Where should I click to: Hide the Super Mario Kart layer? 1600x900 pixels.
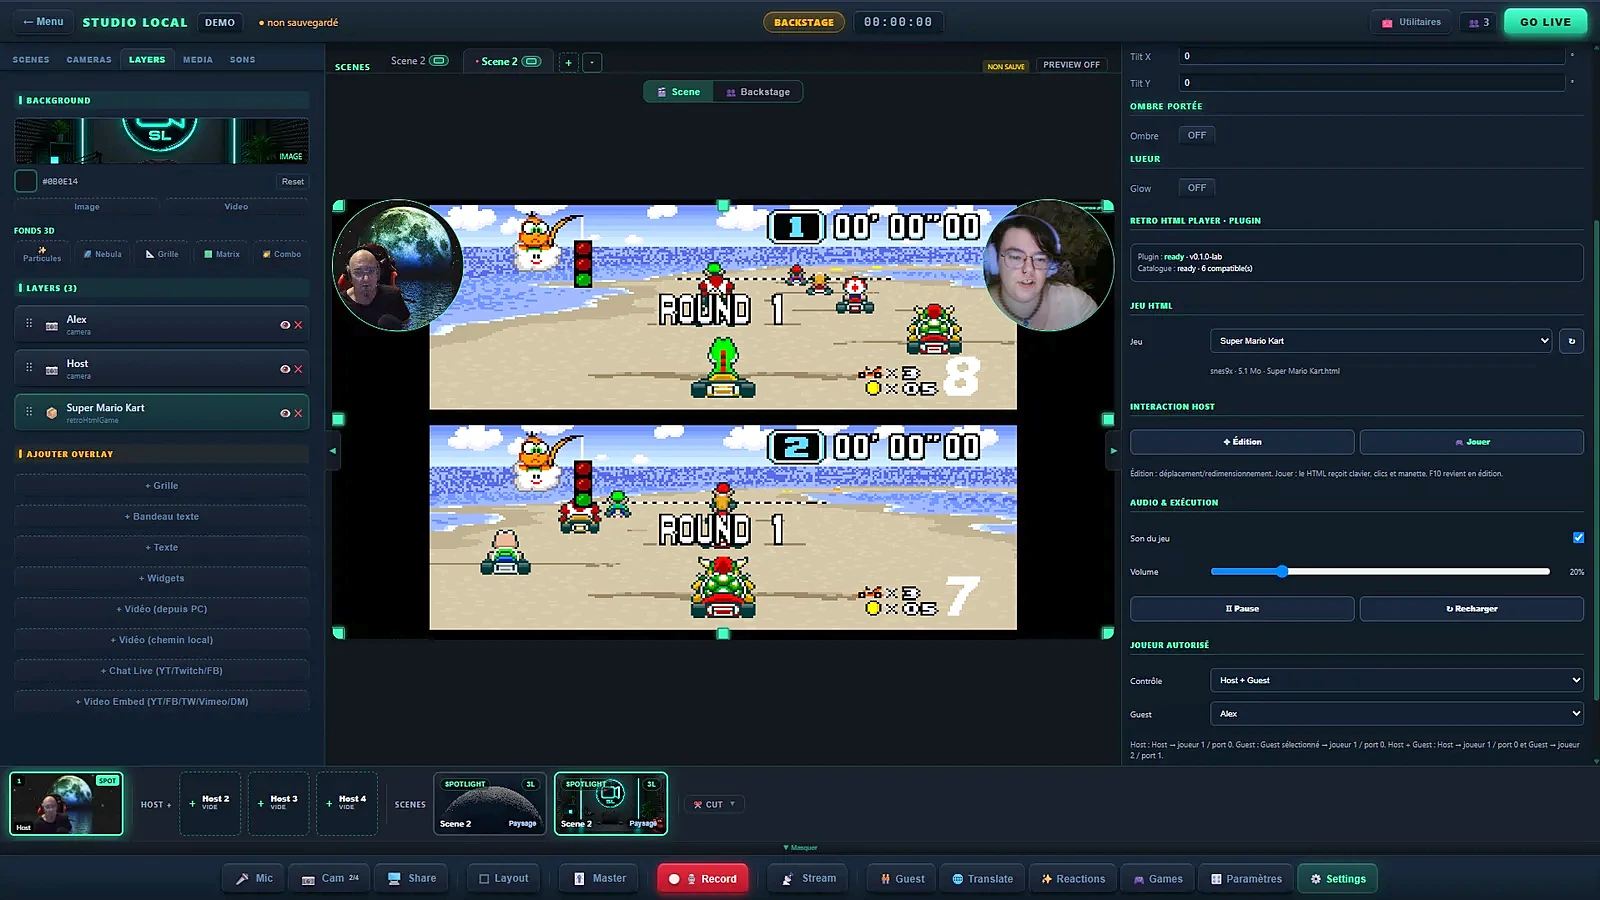285,413
